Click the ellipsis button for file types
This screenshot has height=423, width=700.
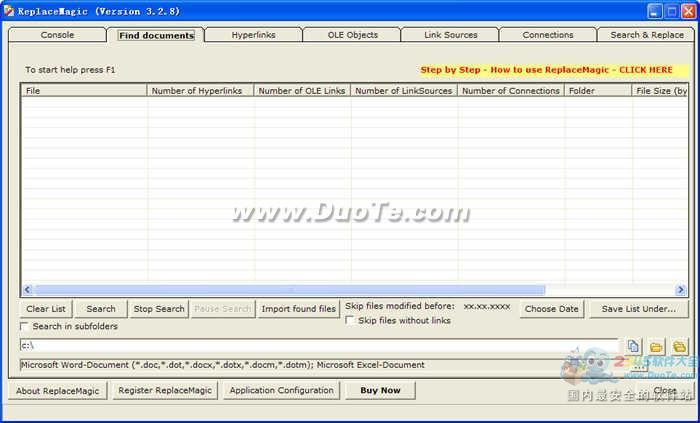coord(640,367)
